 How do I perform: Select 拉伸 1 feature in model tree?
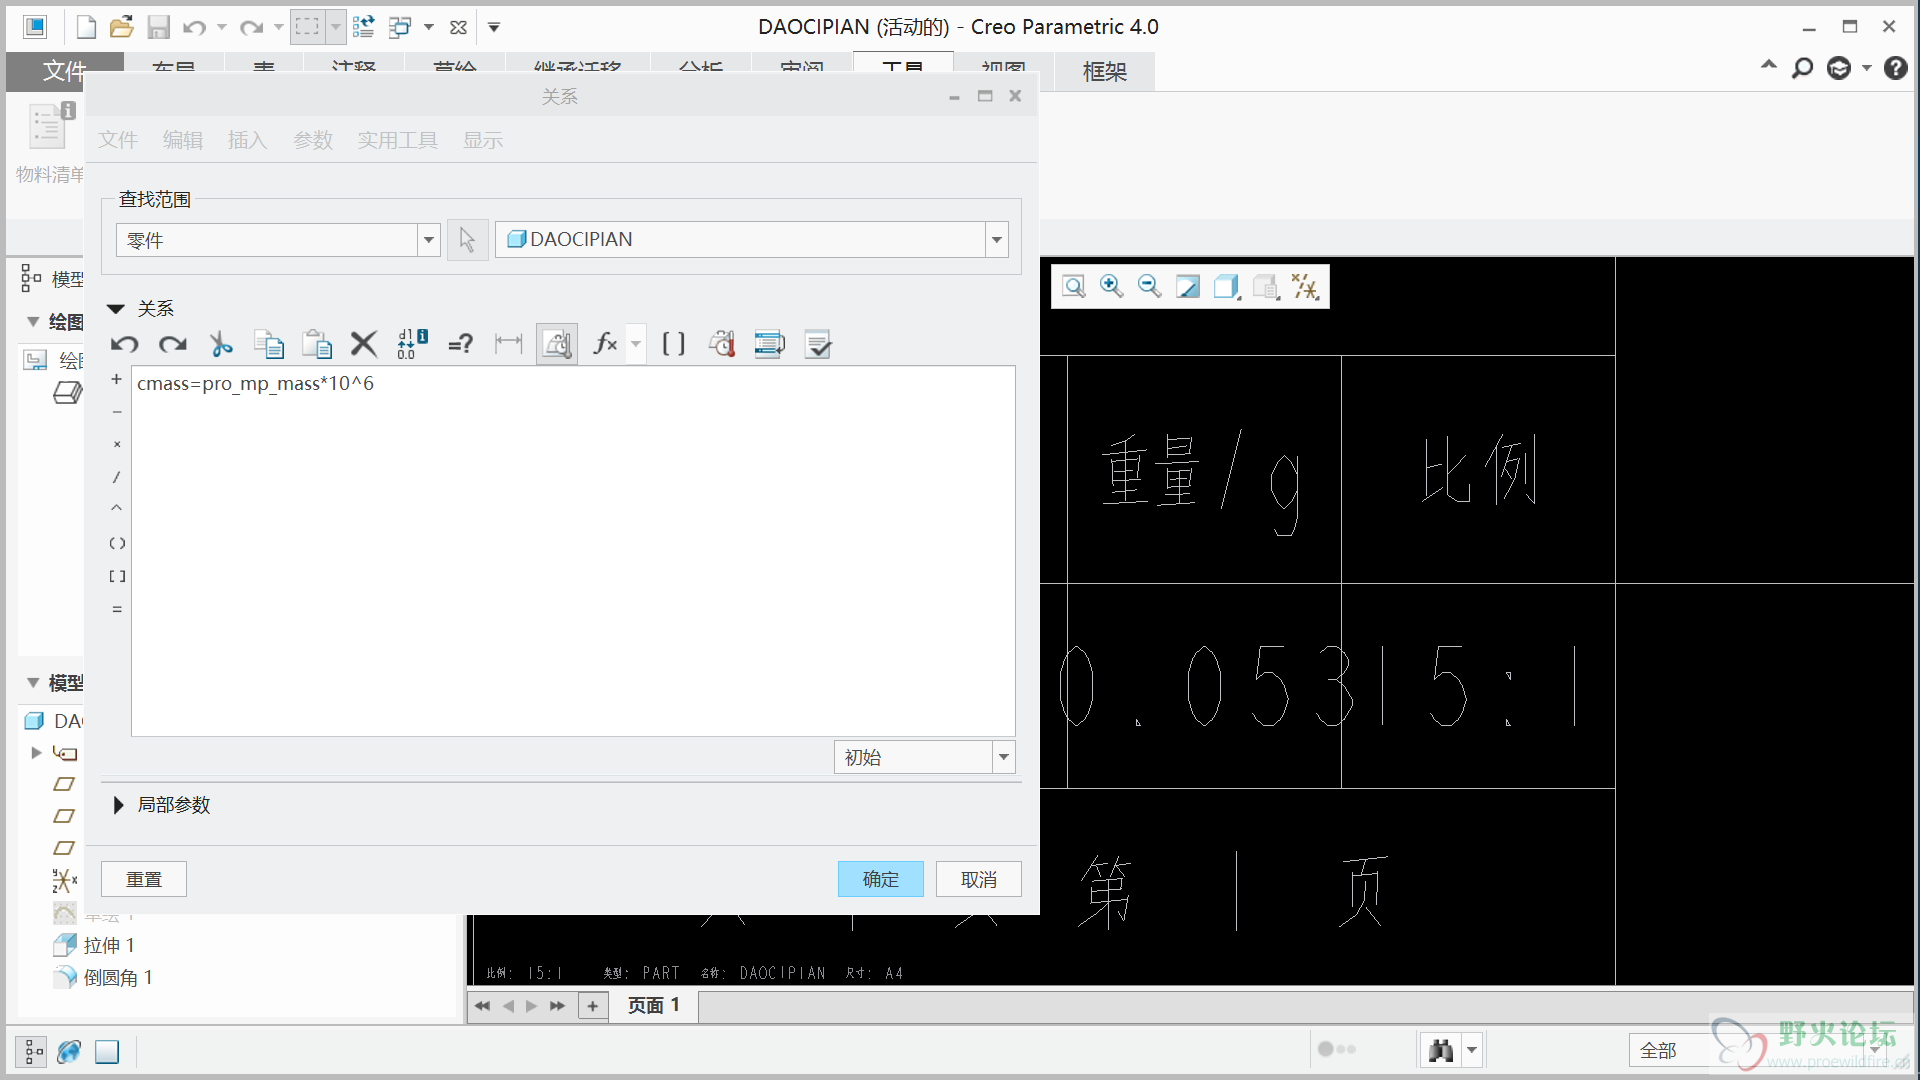(x=109, y=945)
